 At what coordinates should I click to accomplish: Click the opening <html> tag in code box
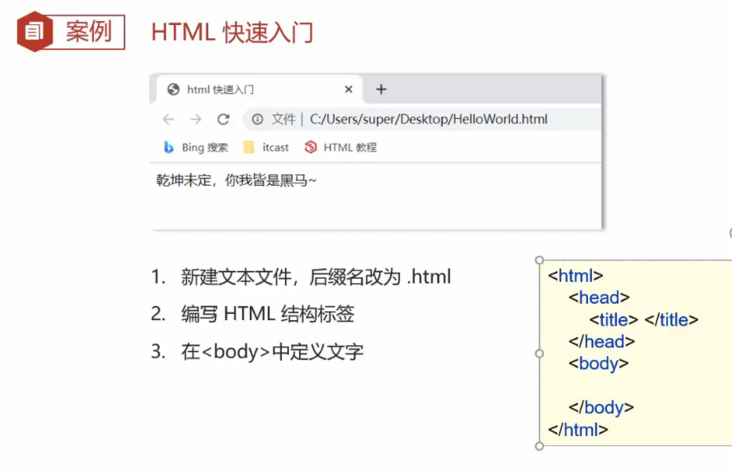tap(575, 275)
